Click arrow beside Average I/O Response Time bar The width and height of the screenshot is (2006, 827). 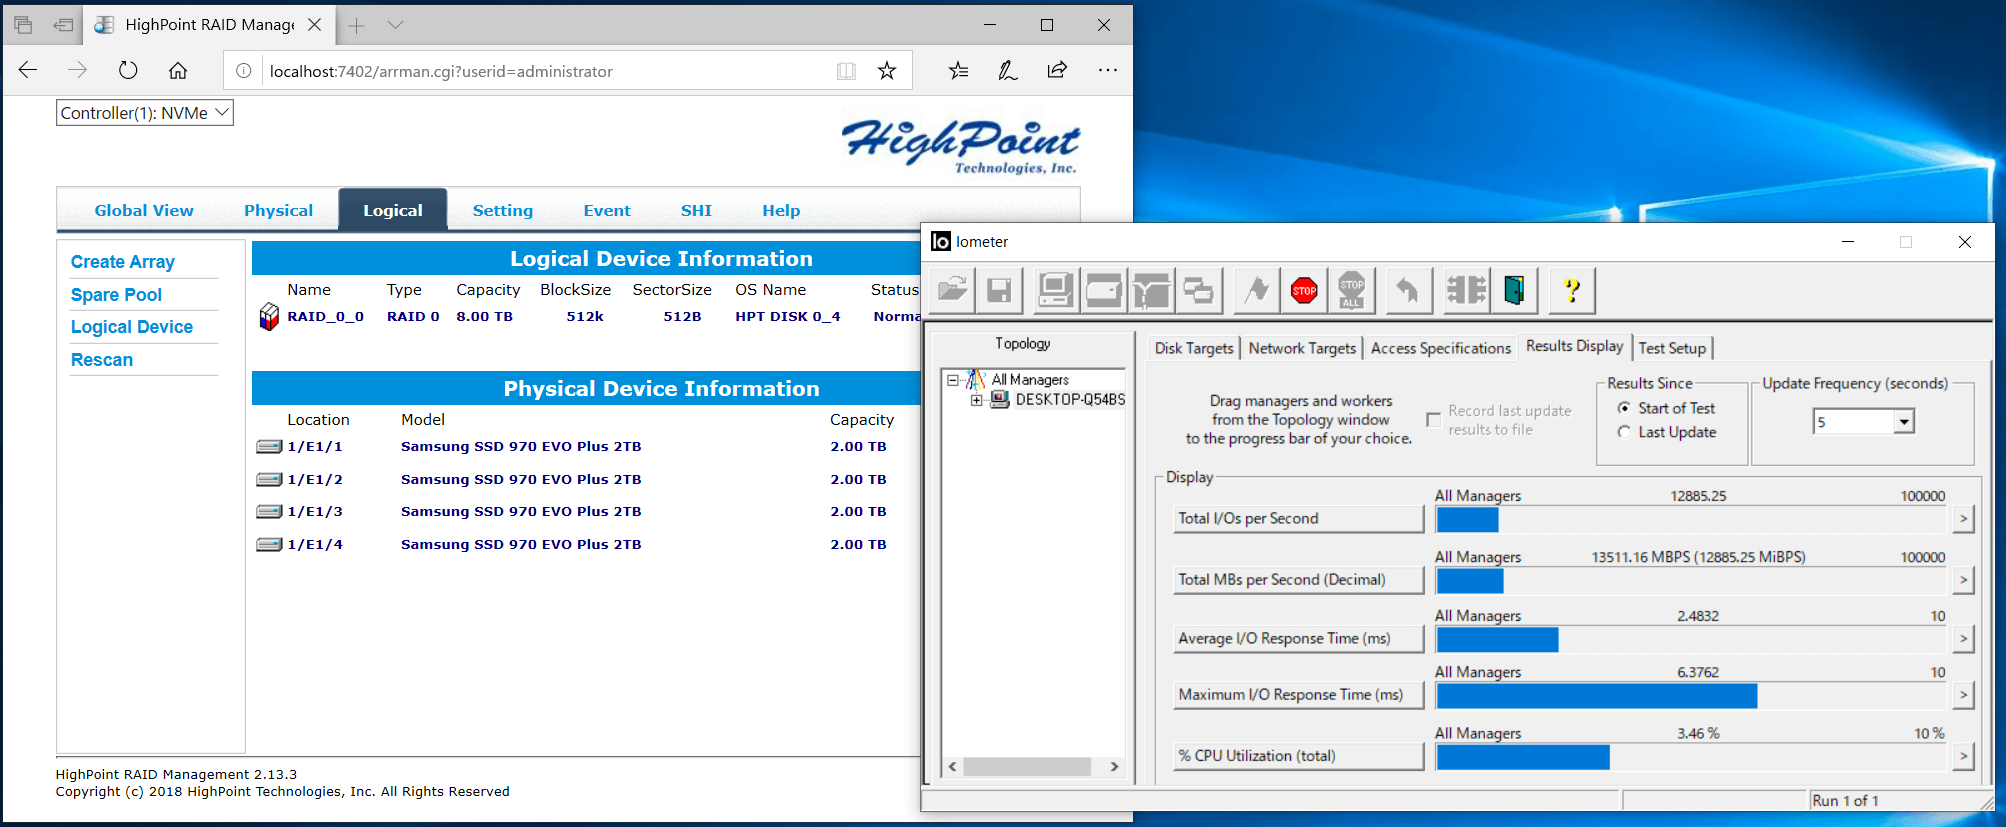pyautogui.click(x=1963, y=639)
